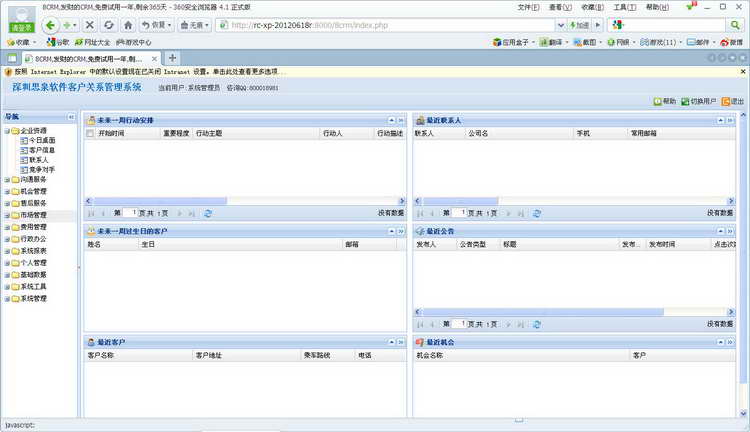This screenshot has height=432, width=750.
Task: Click 切换用户 switch user button
Action: click(699, 101)
